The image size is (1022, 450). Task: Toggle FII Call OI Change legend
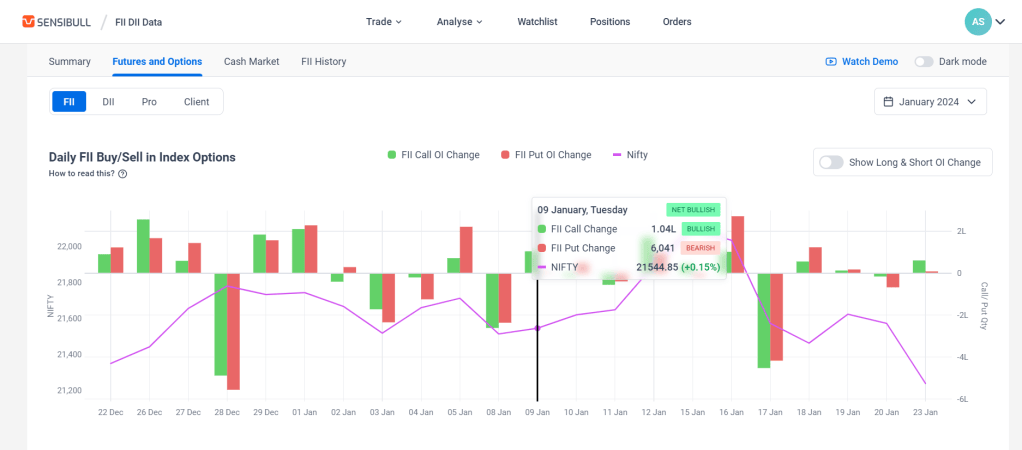click(433, 155)
